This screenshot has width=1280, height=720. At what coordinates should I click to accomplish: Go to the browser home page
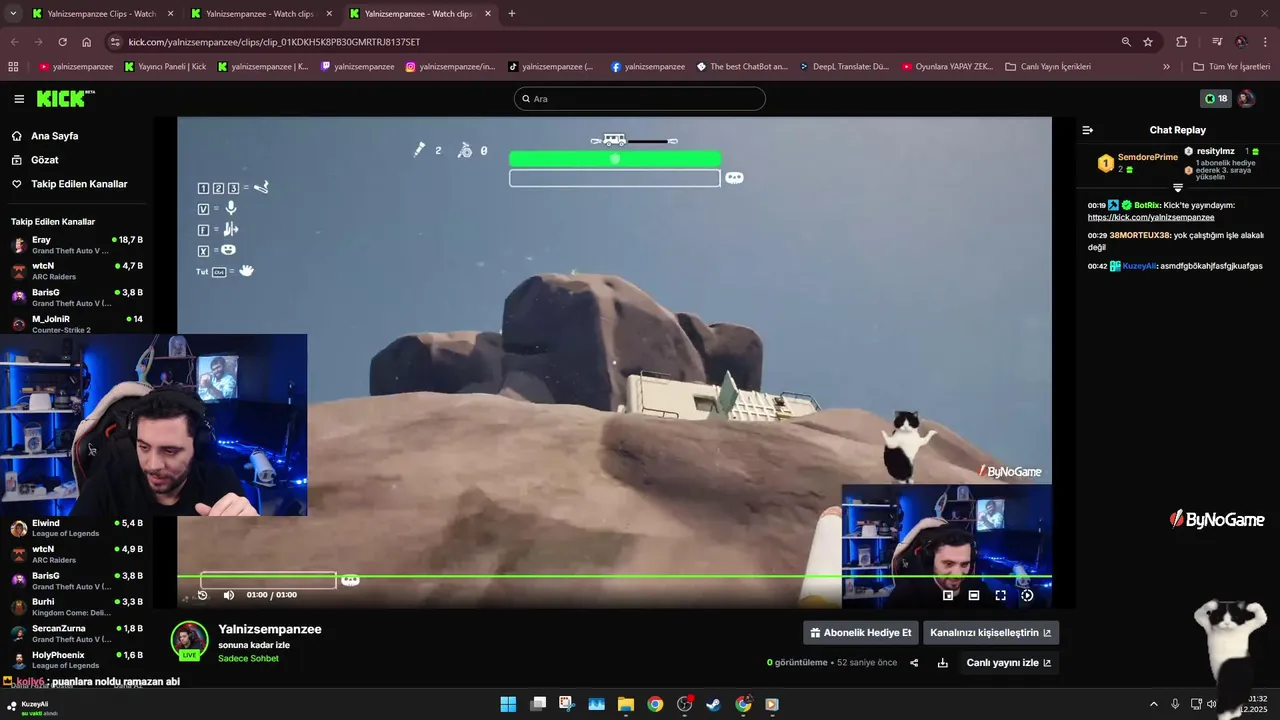pyautogui.click(x=87, y=42)
